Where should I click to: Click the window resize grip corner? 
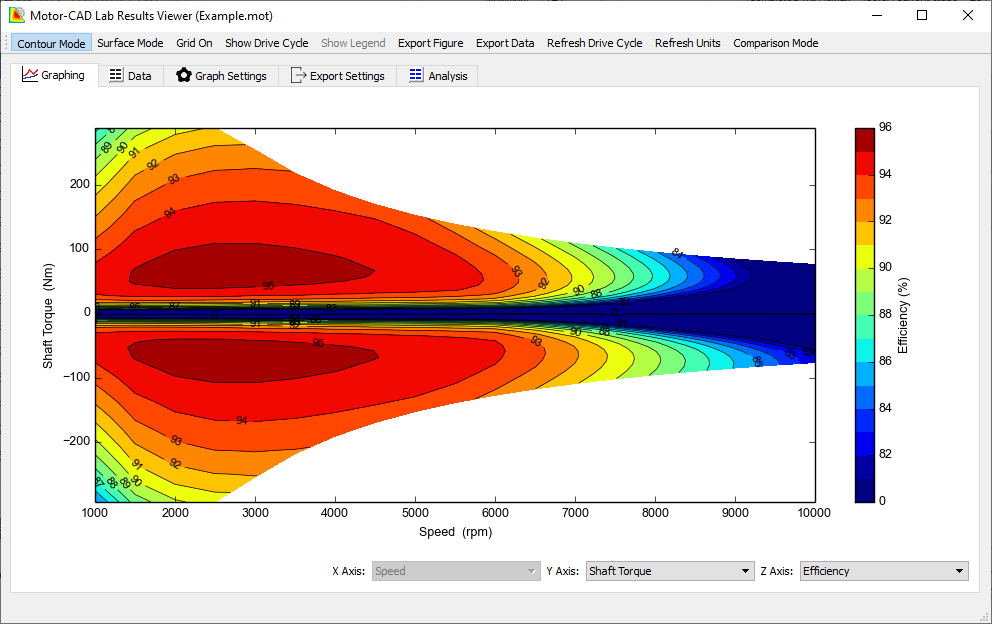pyautogui.click(x=984, y=617)
